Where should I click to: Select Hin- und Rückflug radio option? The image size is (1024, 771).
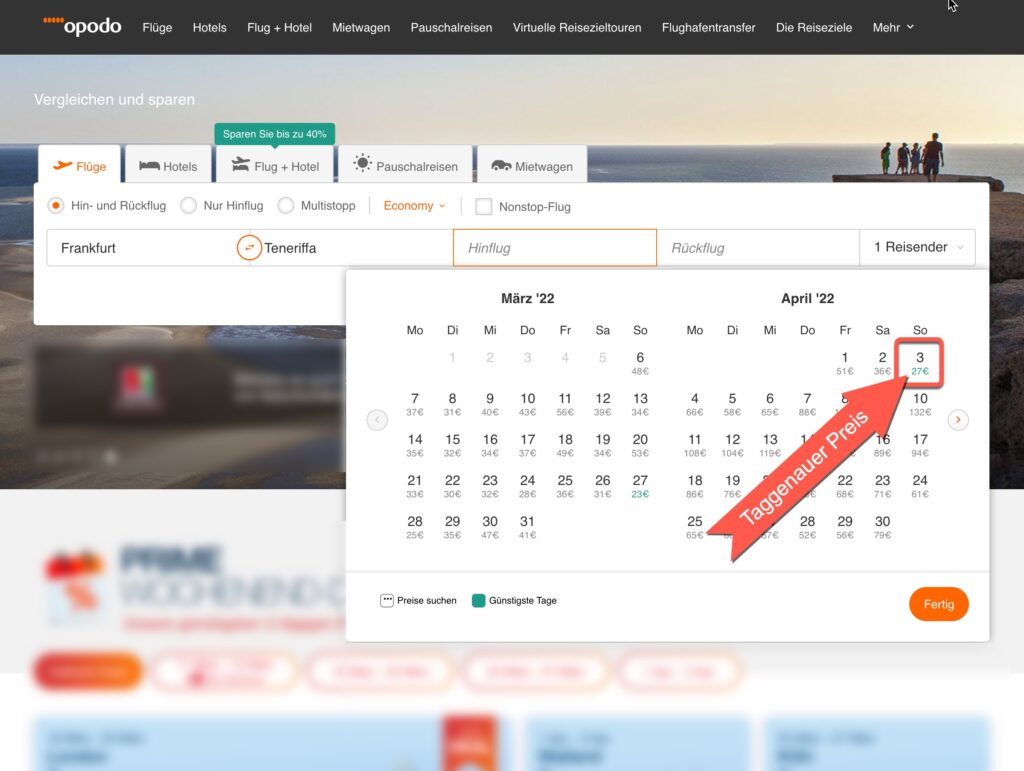[x=57, y=205]
